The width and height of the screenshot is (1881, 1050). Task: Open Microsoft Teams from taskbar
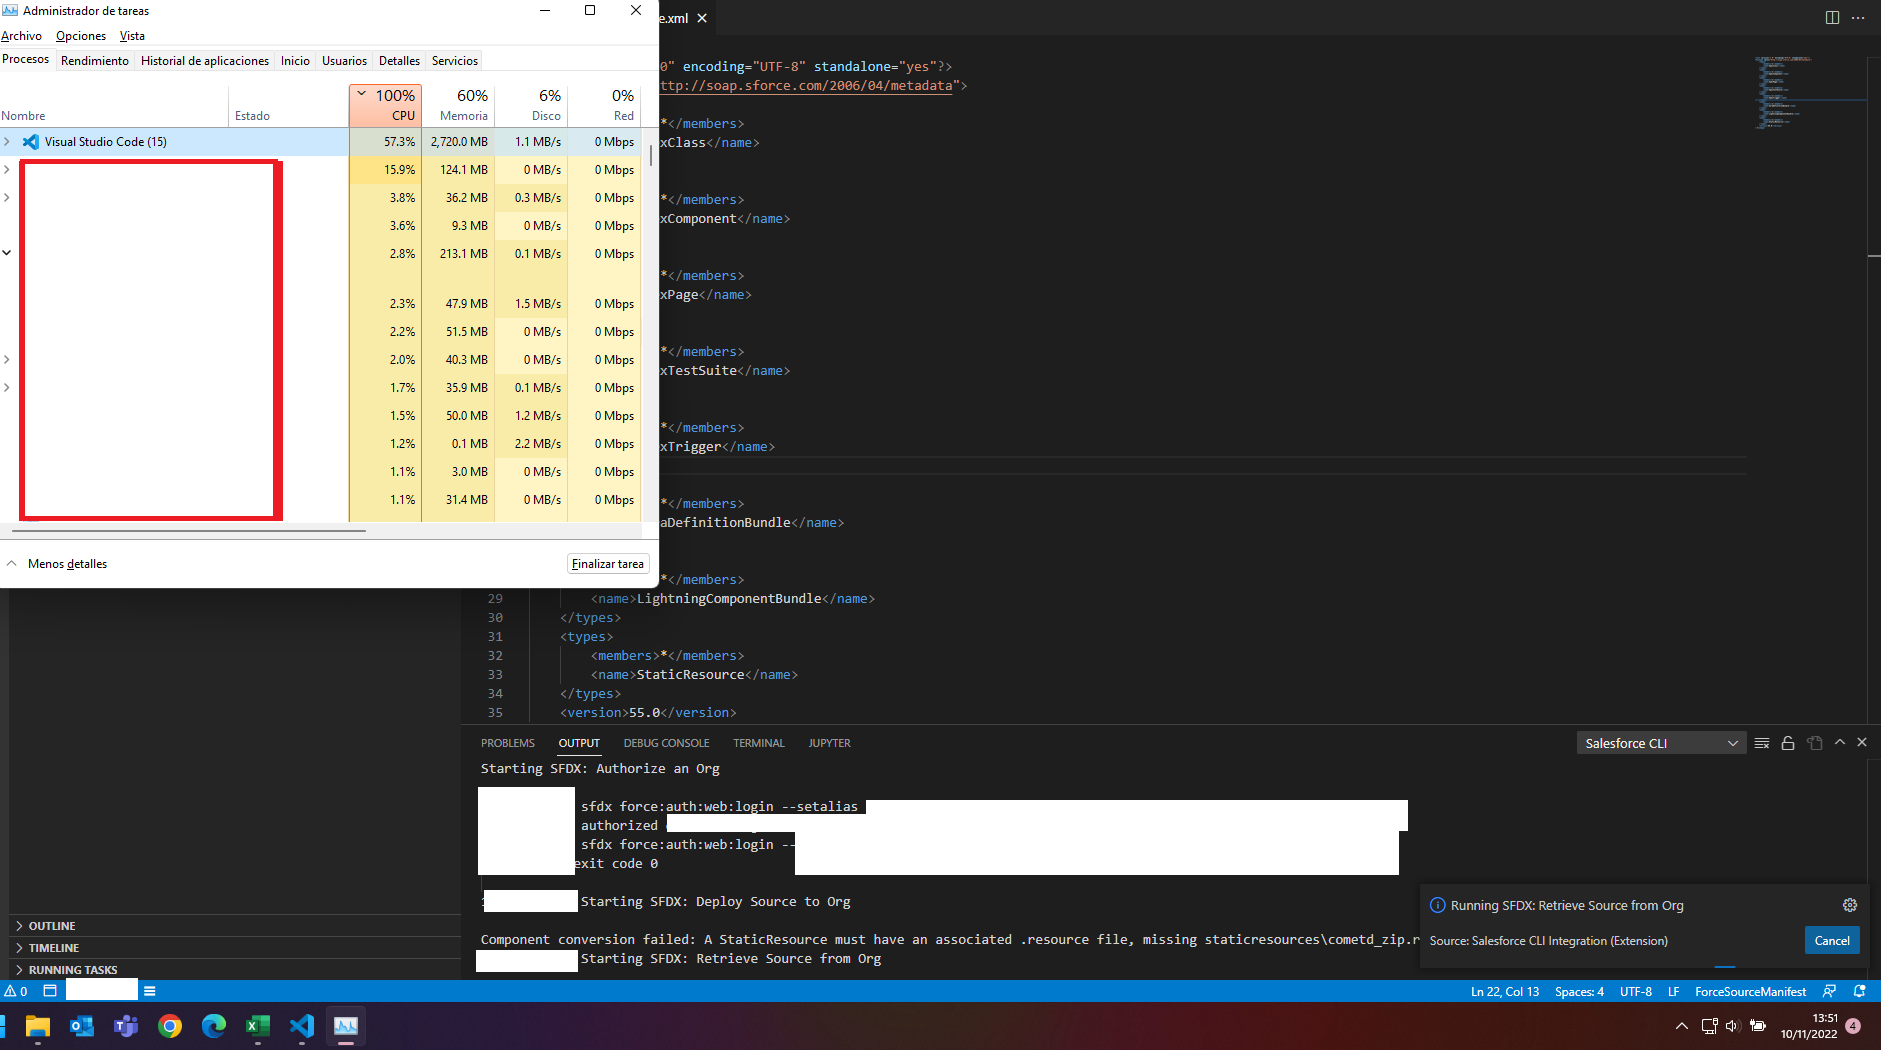pos(125,1026)
